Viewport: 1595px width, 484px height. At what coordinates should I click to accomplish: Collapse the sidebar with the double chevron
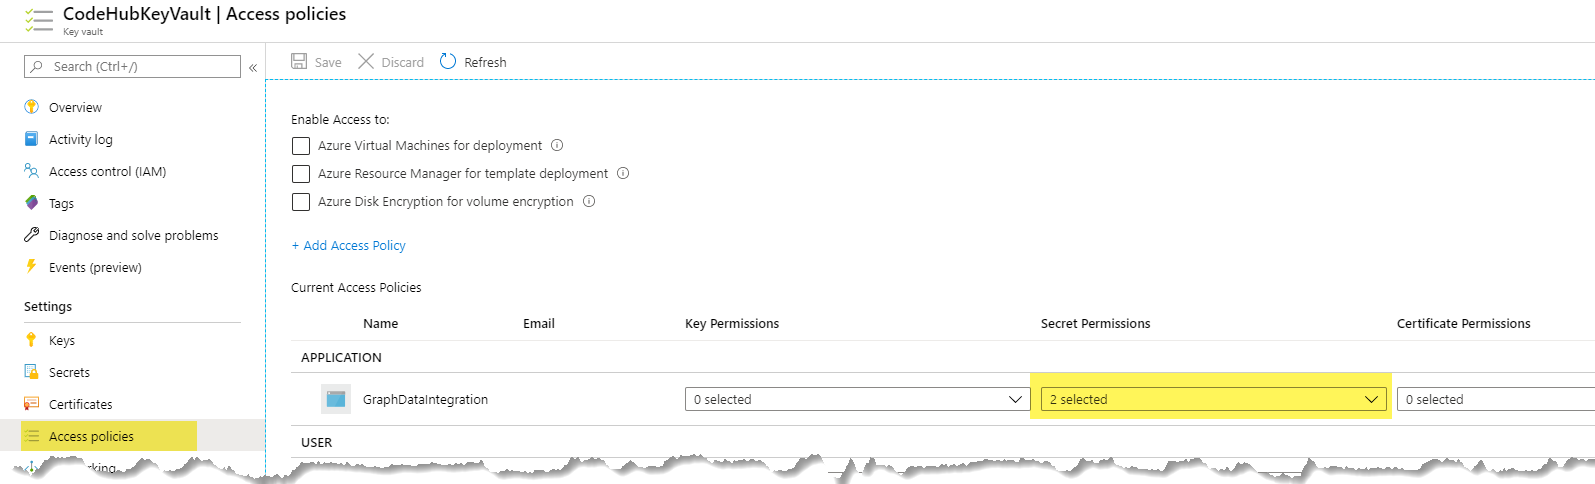click(x=253, y=67)
